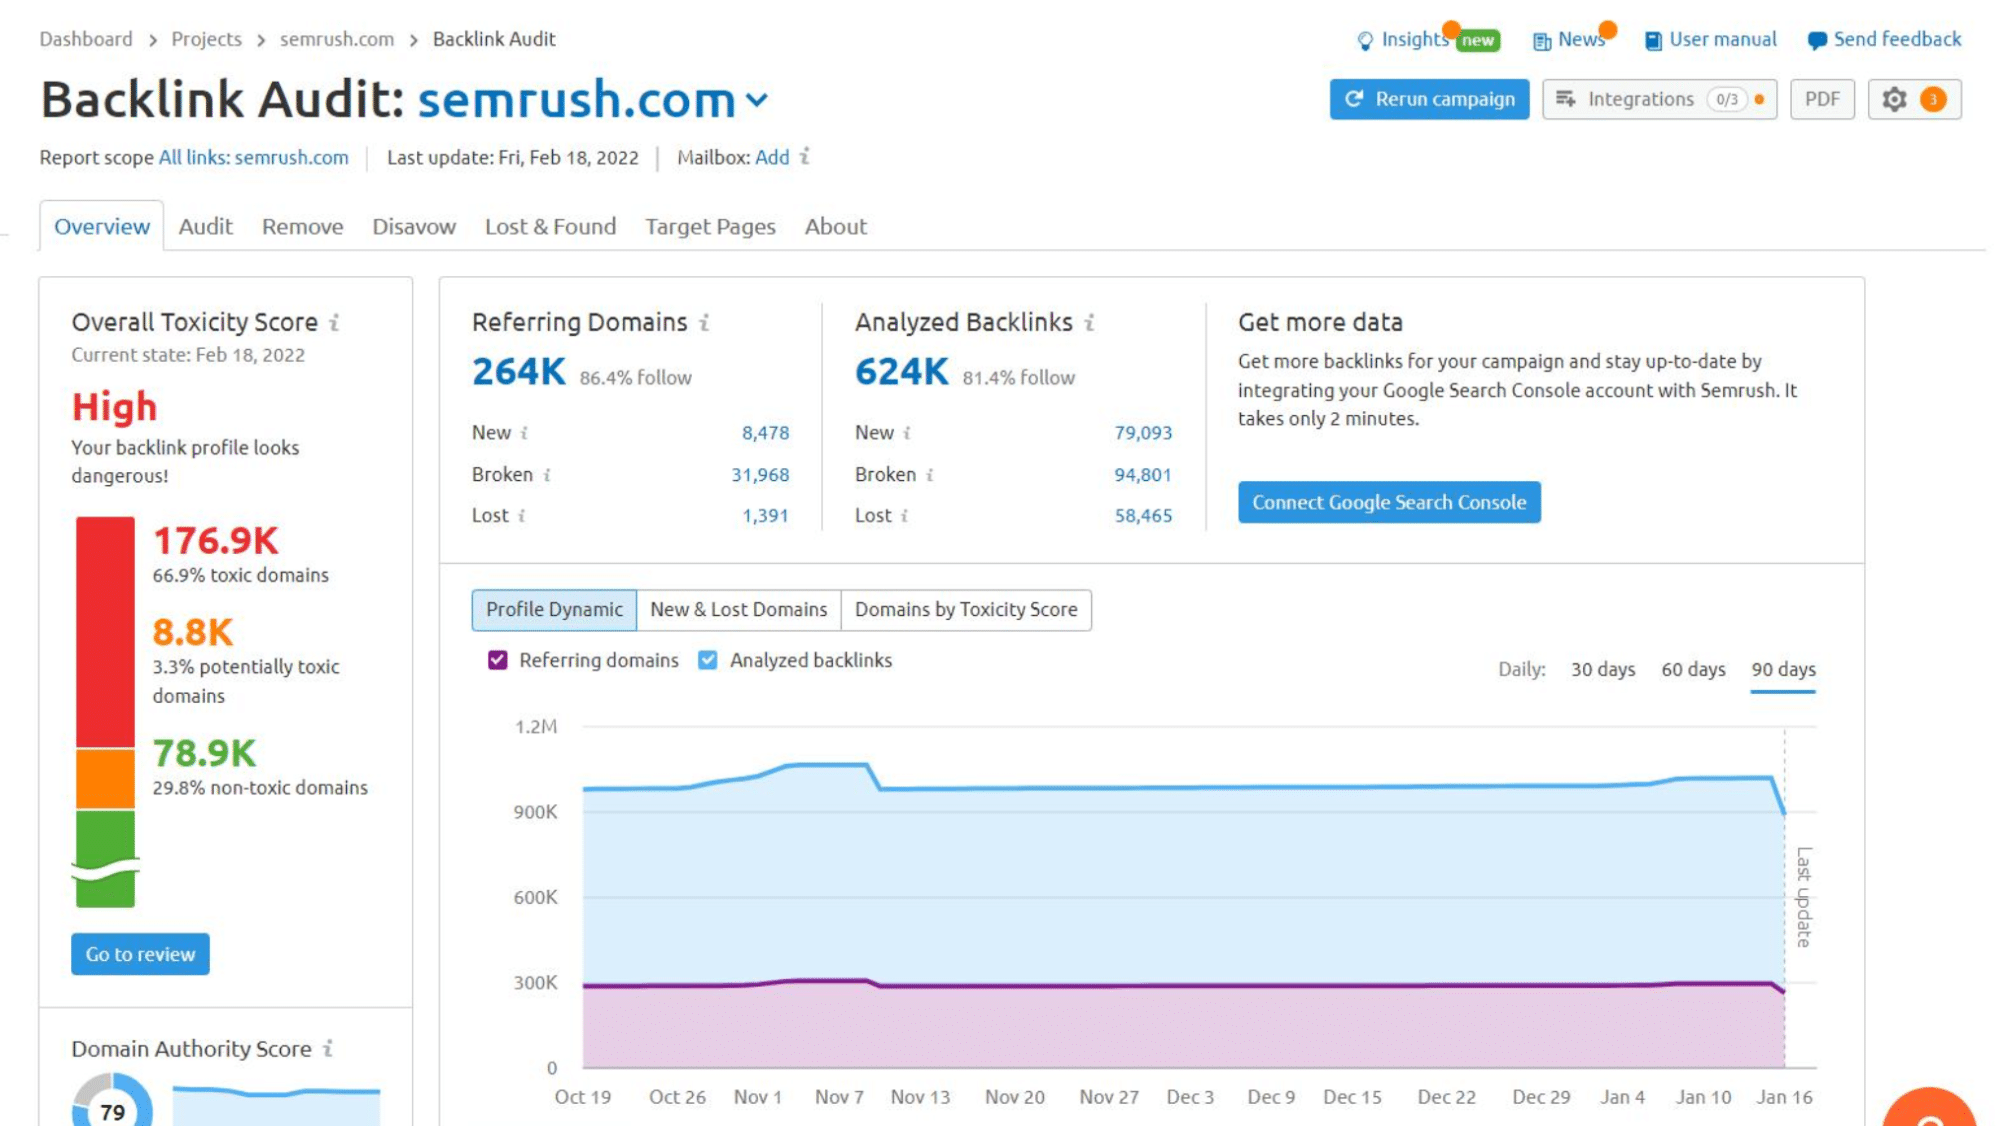Click the orange notification badge next to gear

pos(1933,99)
